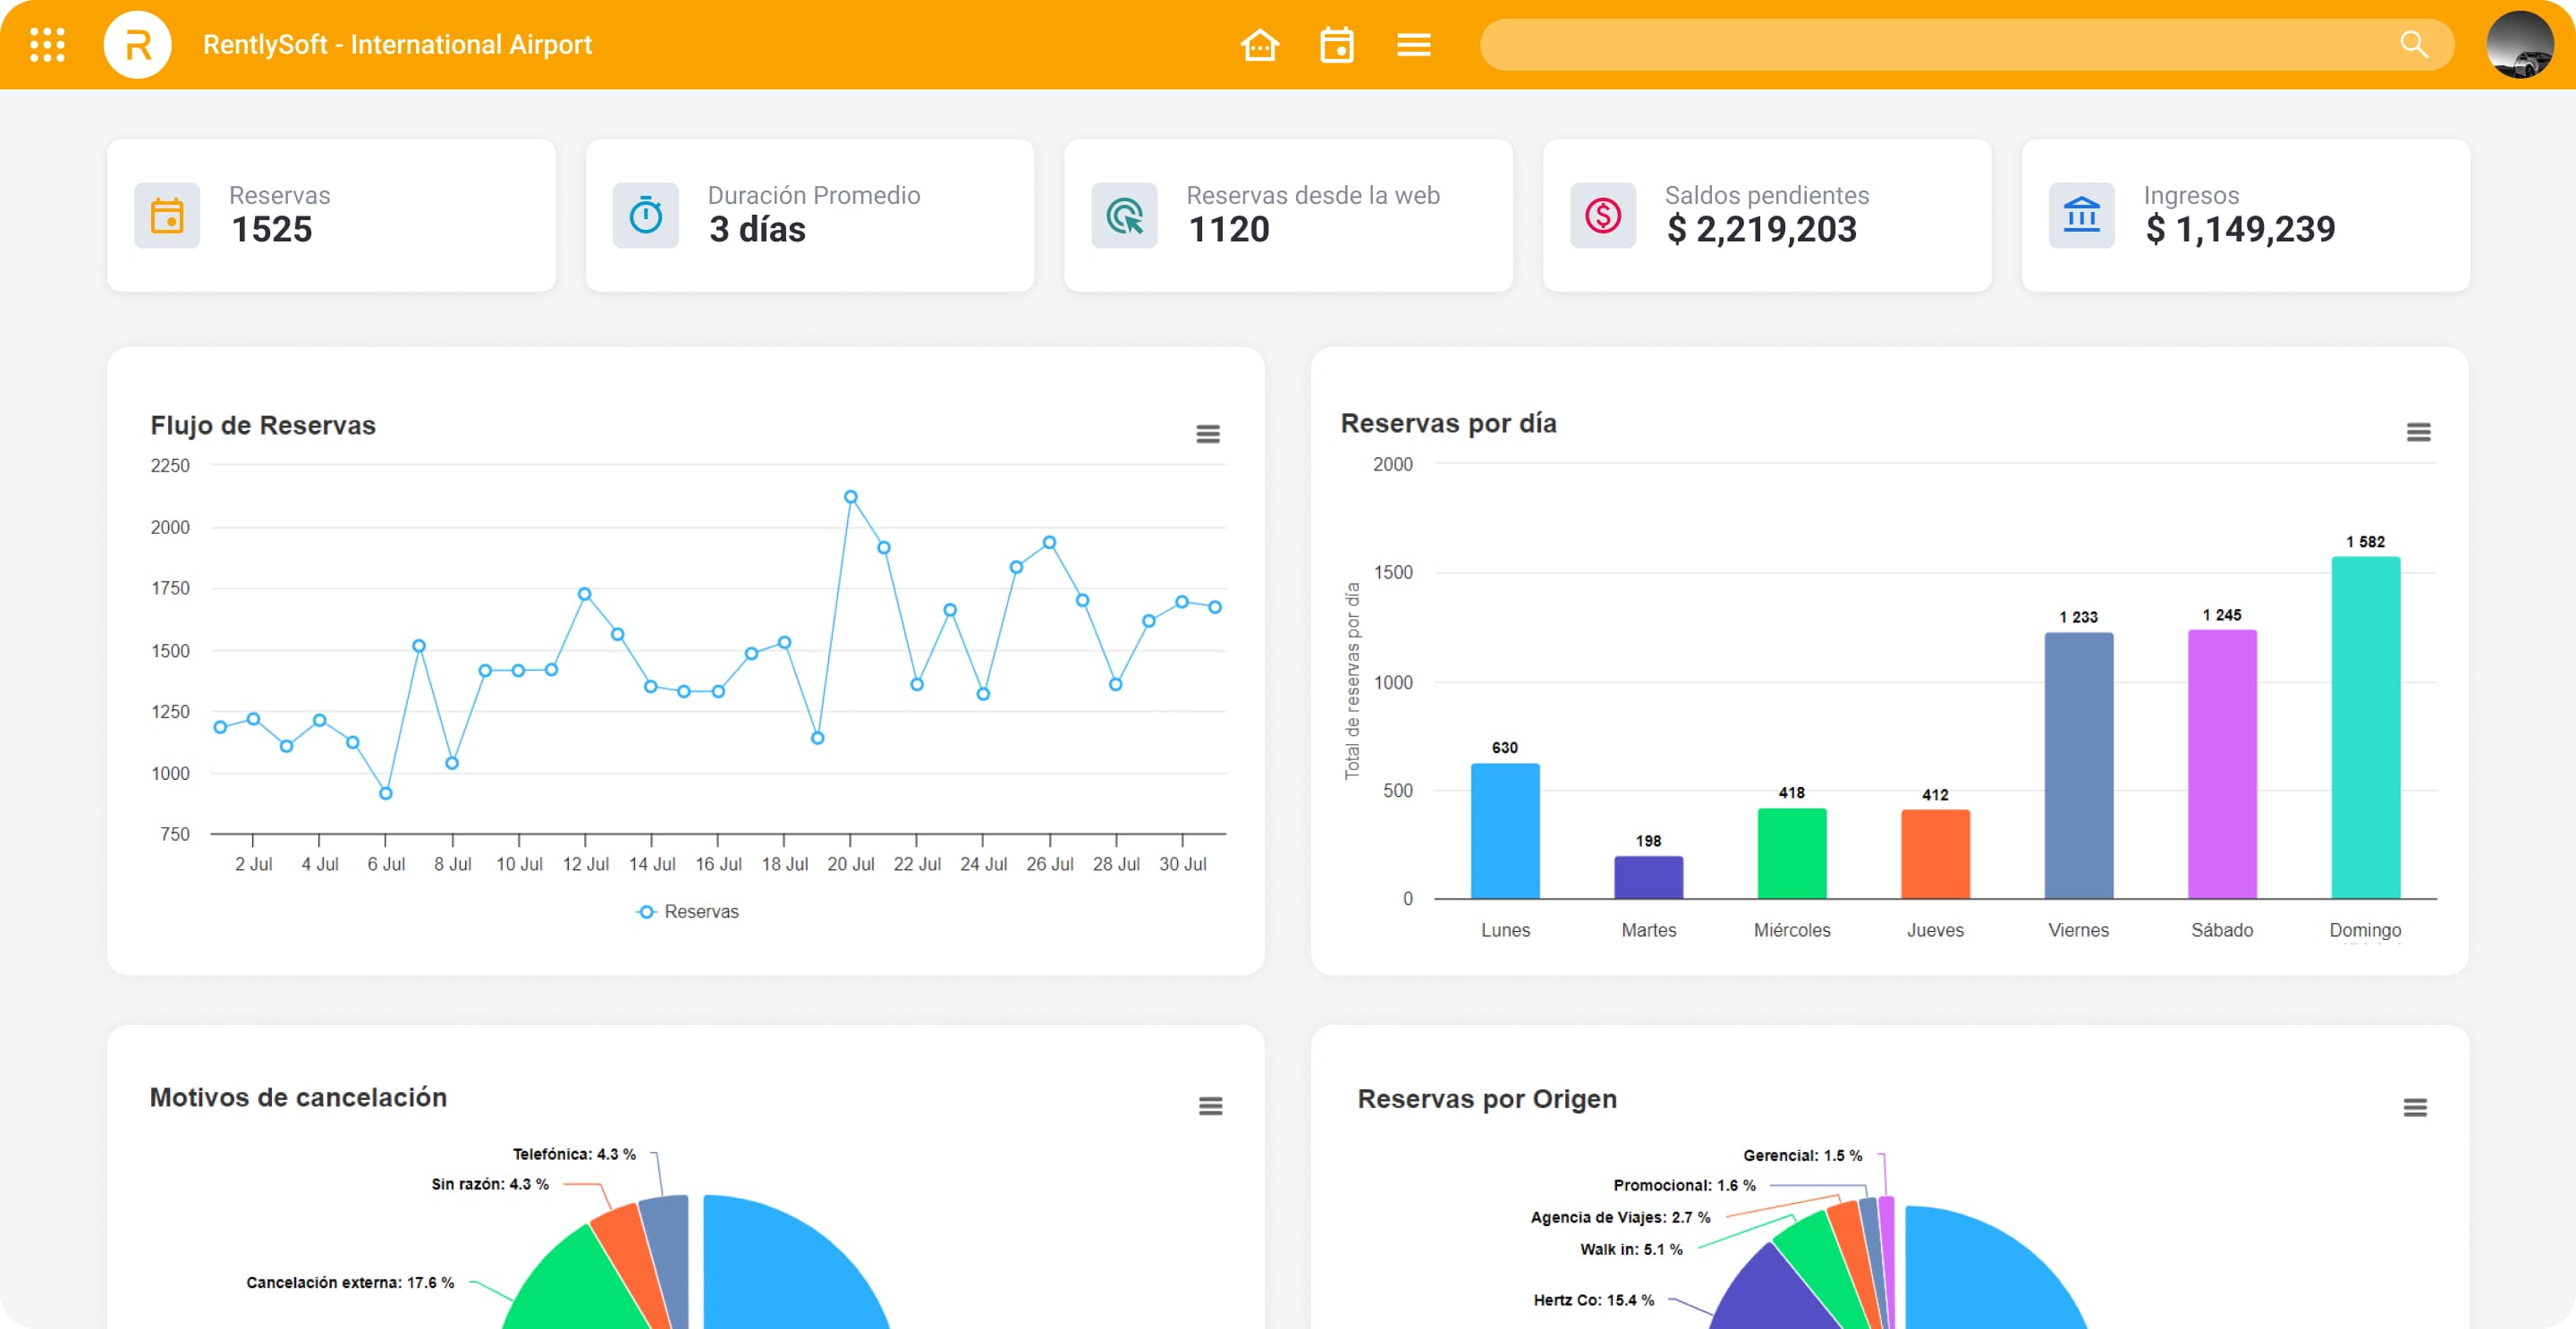Open the apps grid launcher icon

47,45
